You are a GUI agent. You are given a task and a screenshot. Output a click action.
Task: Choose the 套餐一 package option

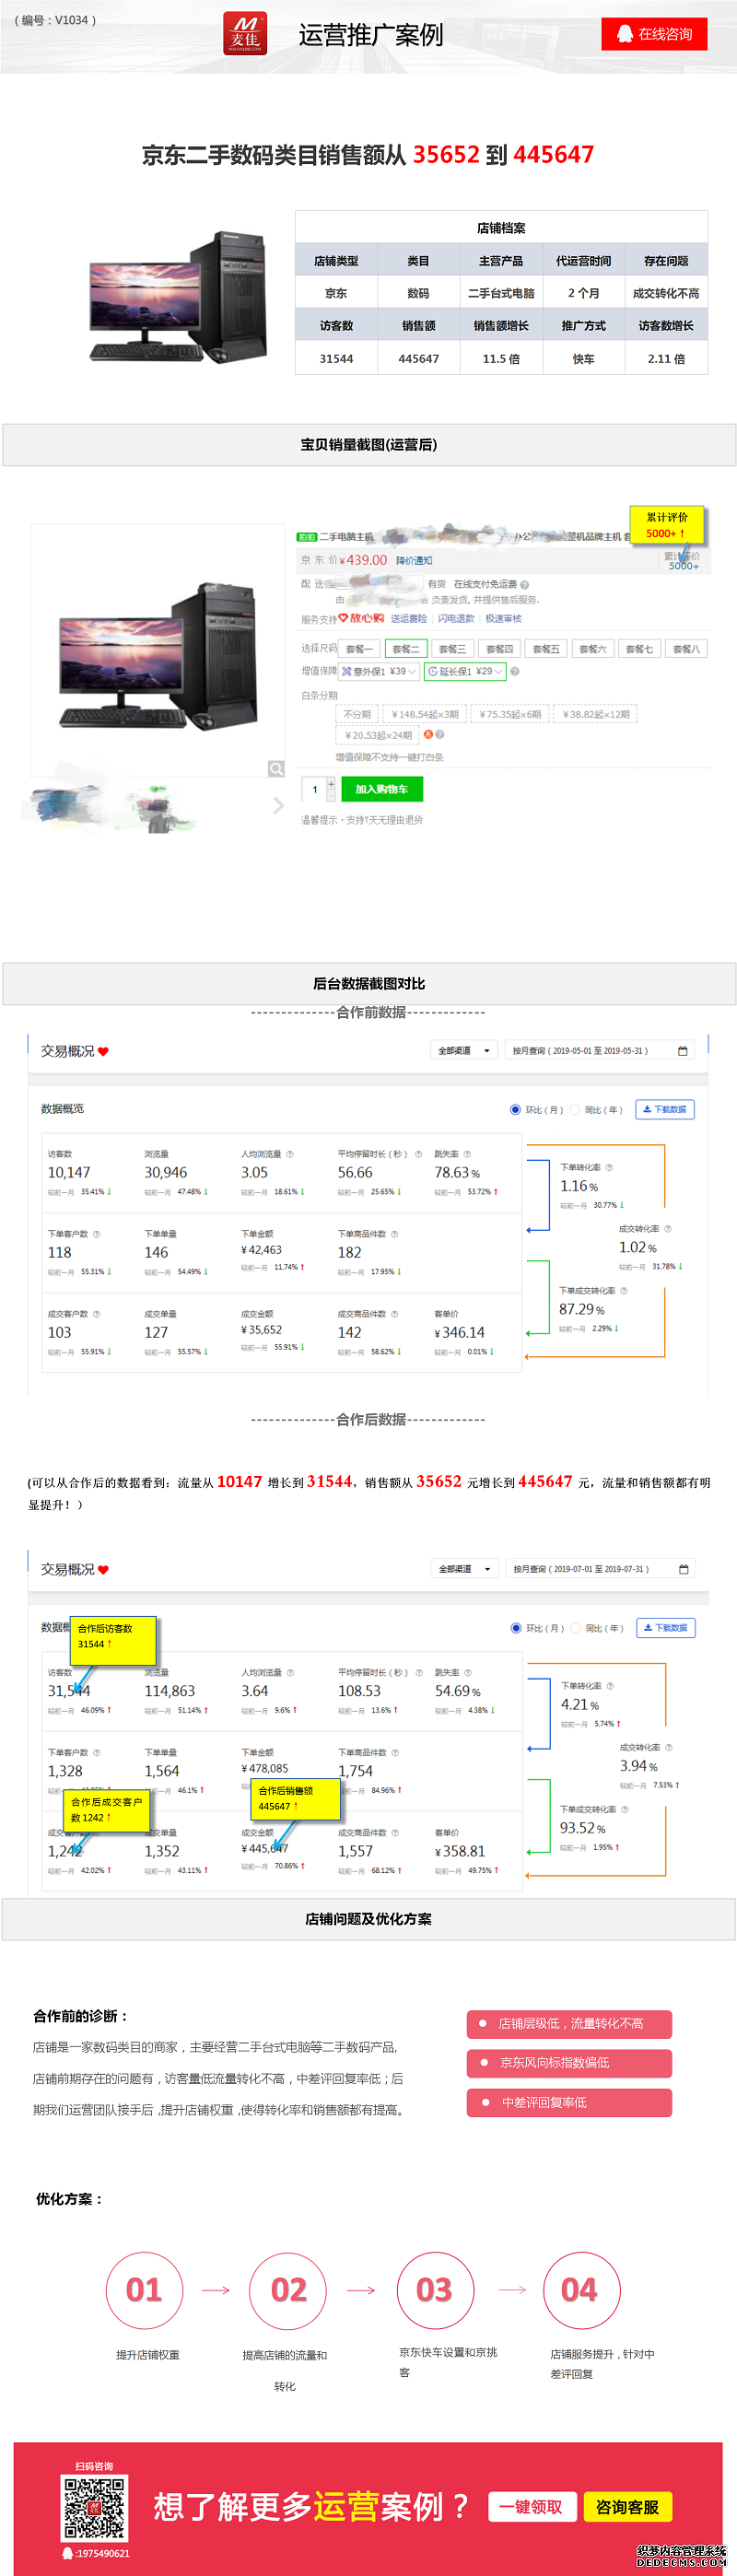[359, 649]
